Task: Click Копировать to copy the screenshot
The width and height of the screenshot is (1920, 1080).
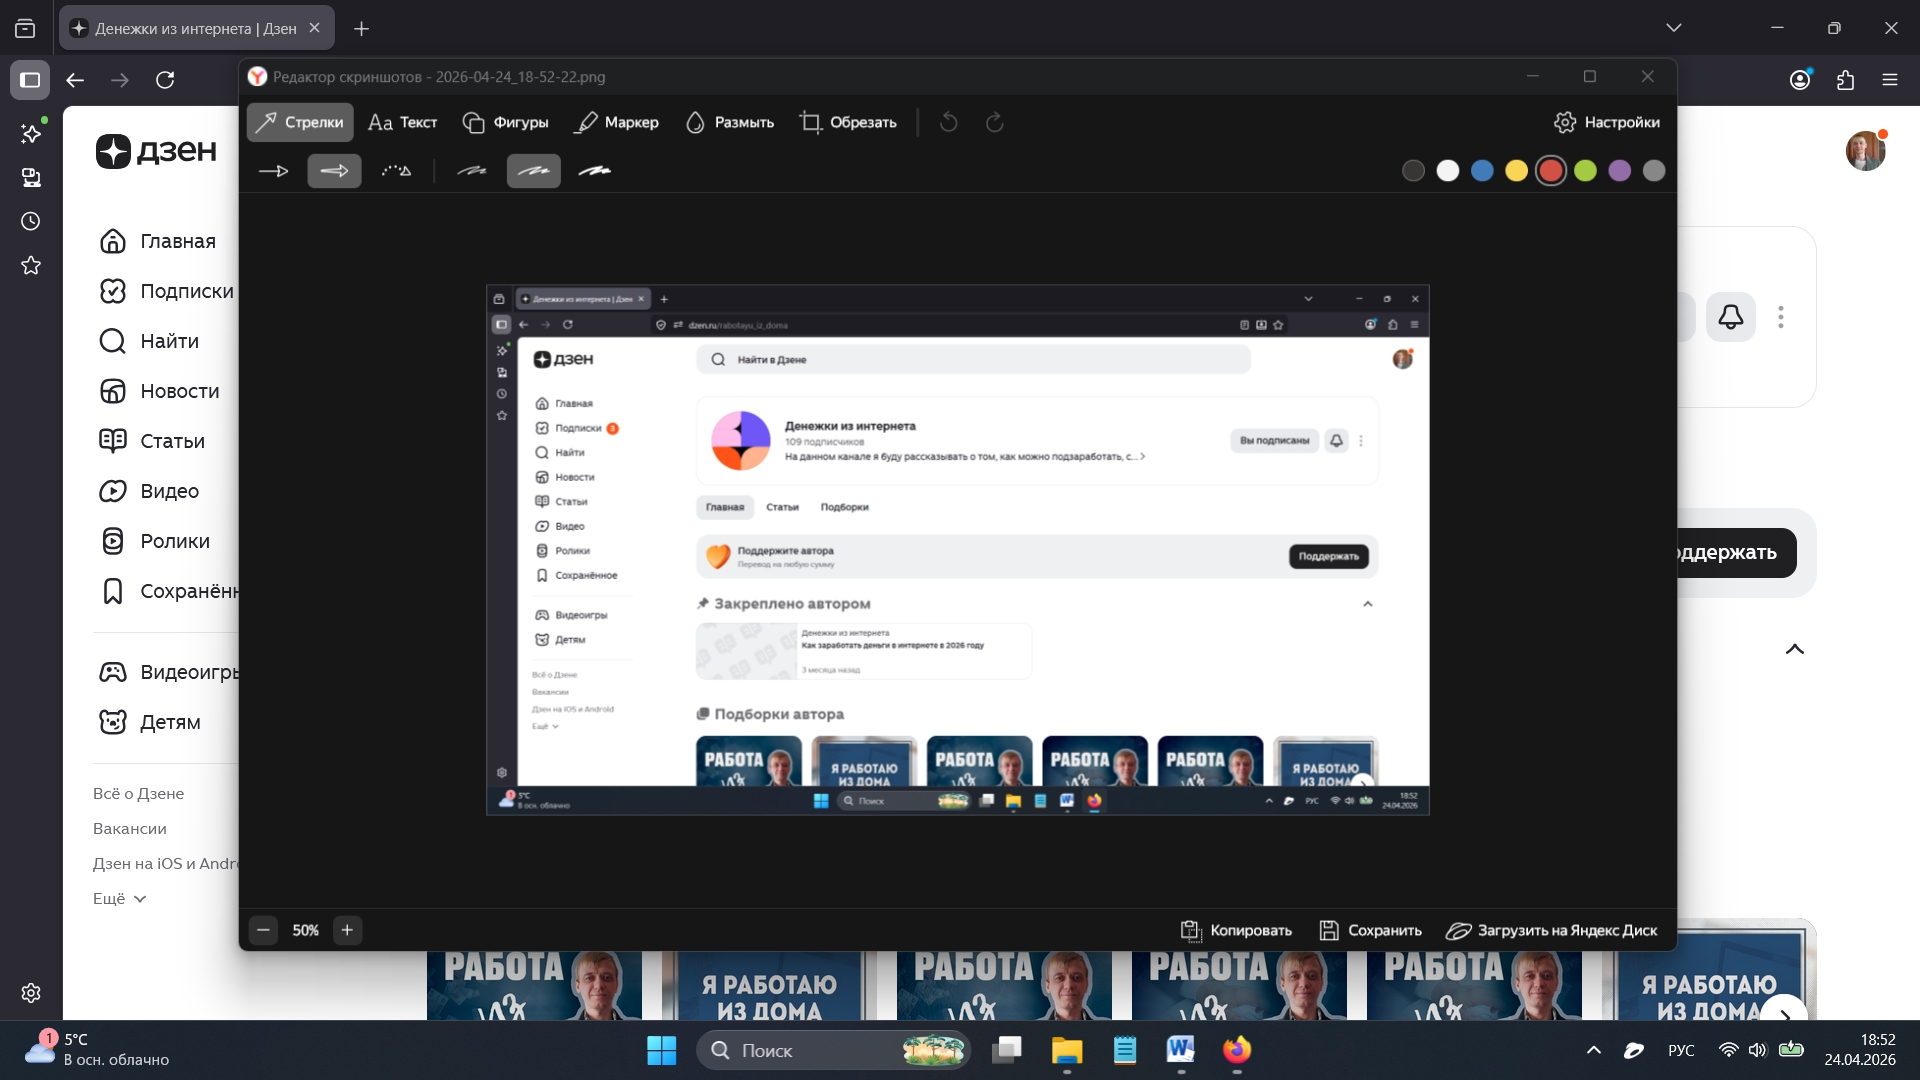Action: (1236, 930)
